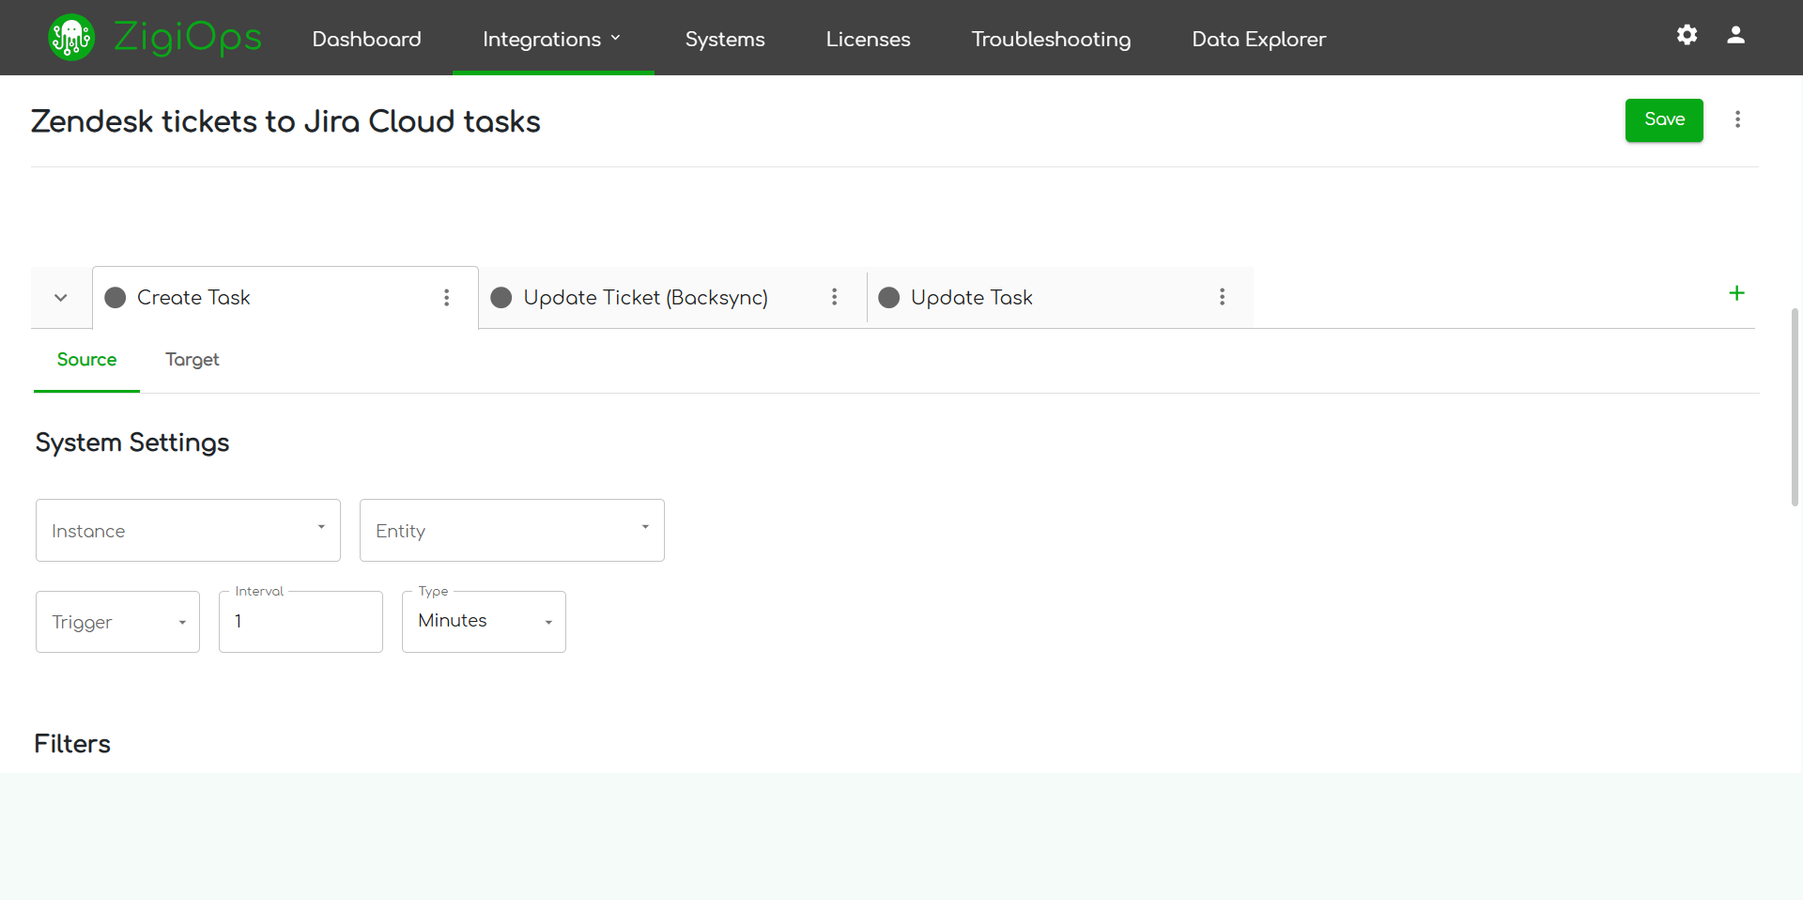Toggle the Create Task status circle
Image resolution: width=1803 pixels, height=900 pixels.
[115, 298]
